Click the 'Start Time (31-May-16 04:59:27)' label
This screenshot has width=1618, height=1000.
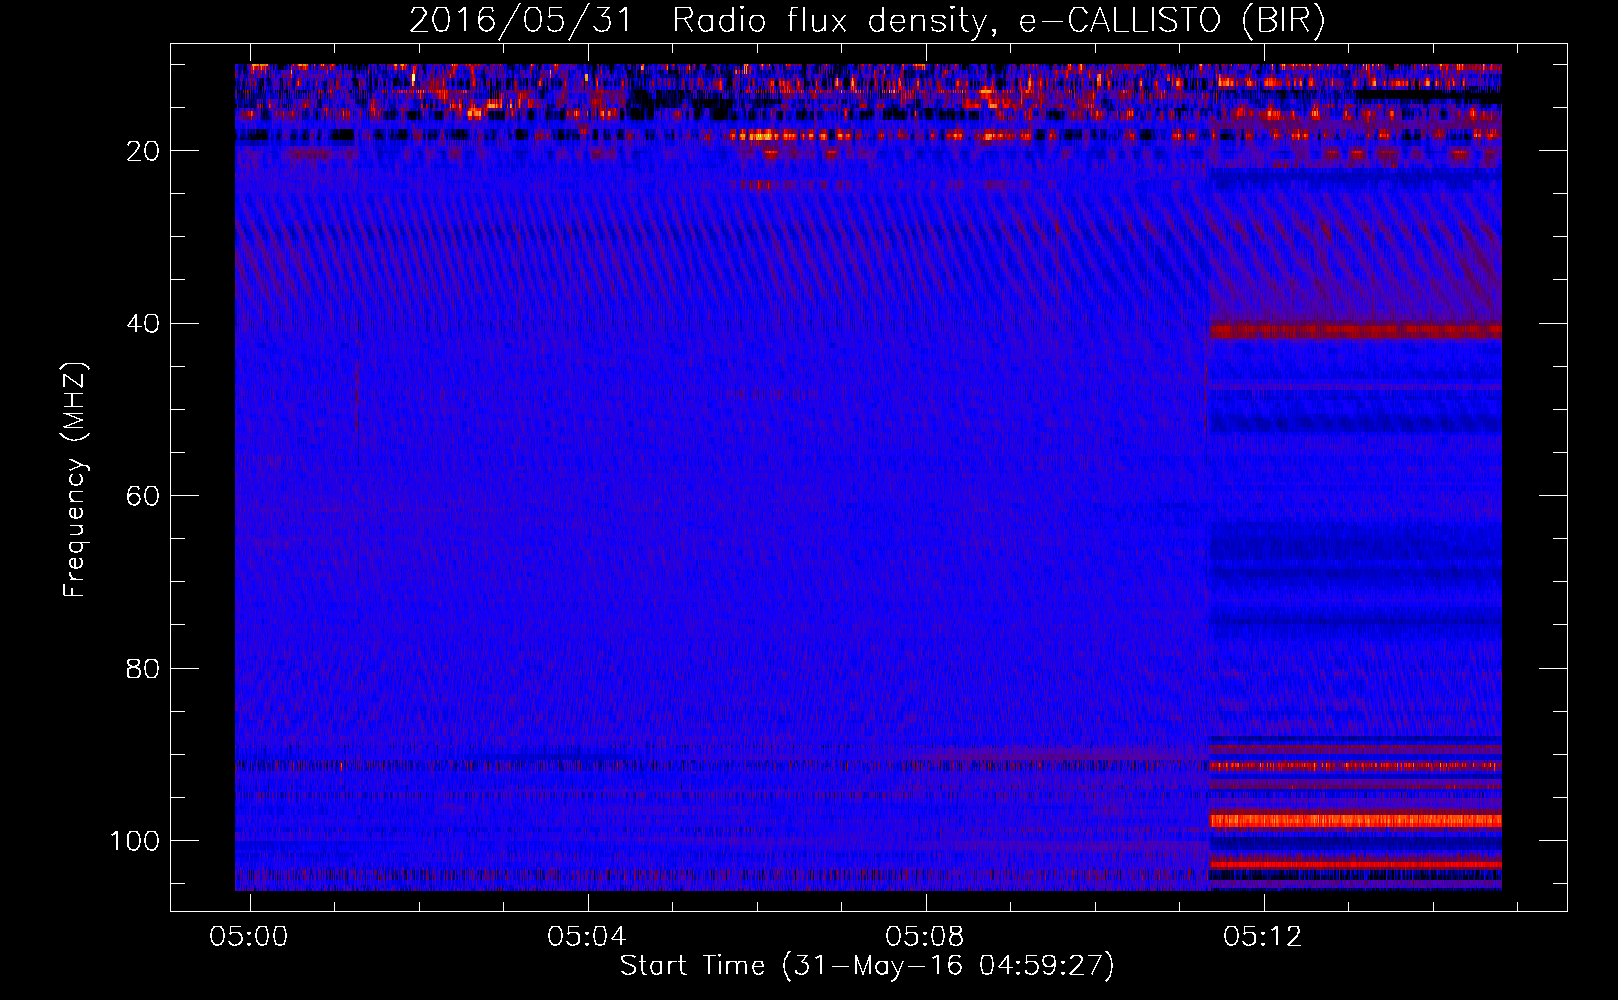point(867,966)
